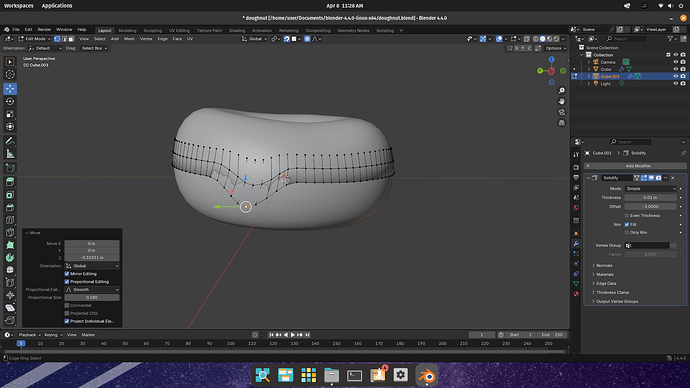690x388 pixels.
Task: Switch to face select mode
Action: point(71,39)
